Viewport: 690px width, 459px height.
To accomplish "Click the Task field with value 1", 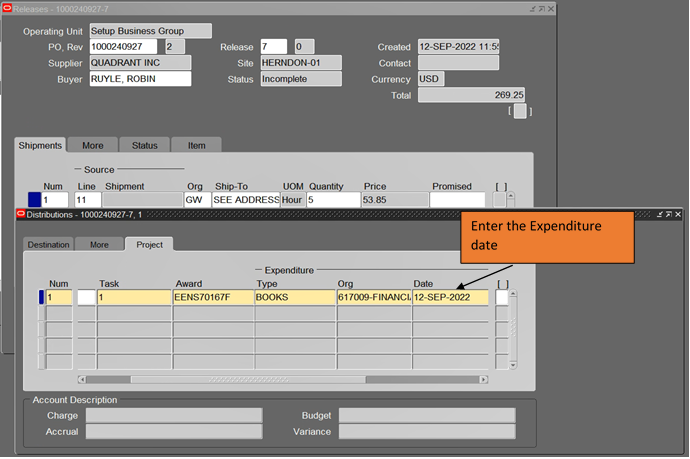I will click(134, 297).
